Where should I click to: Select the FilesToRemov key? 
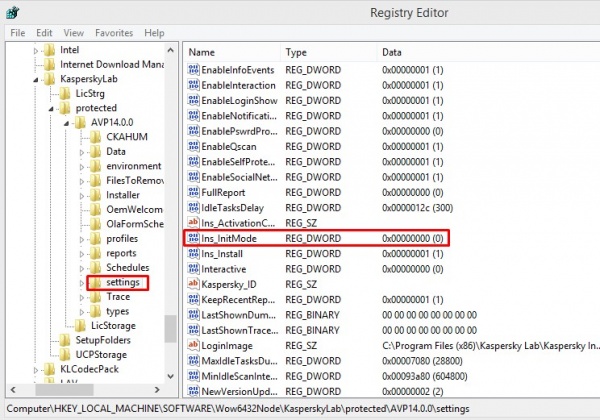click(x=135, y=181)
